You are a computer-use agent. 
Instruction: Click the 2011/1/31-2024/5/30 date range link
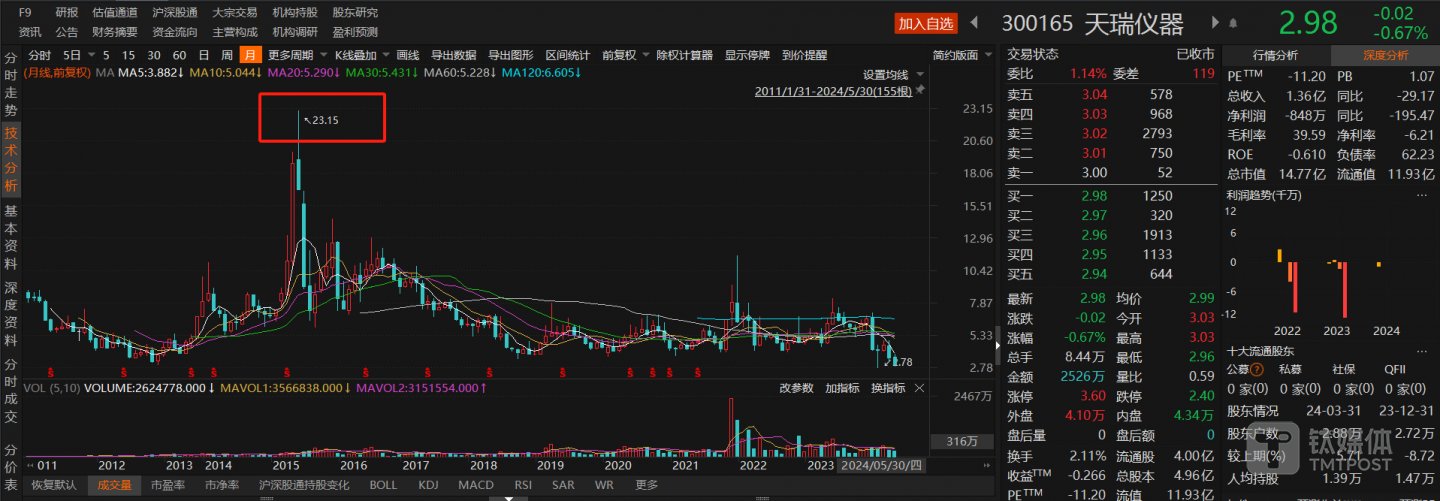[x=832, y=91]
